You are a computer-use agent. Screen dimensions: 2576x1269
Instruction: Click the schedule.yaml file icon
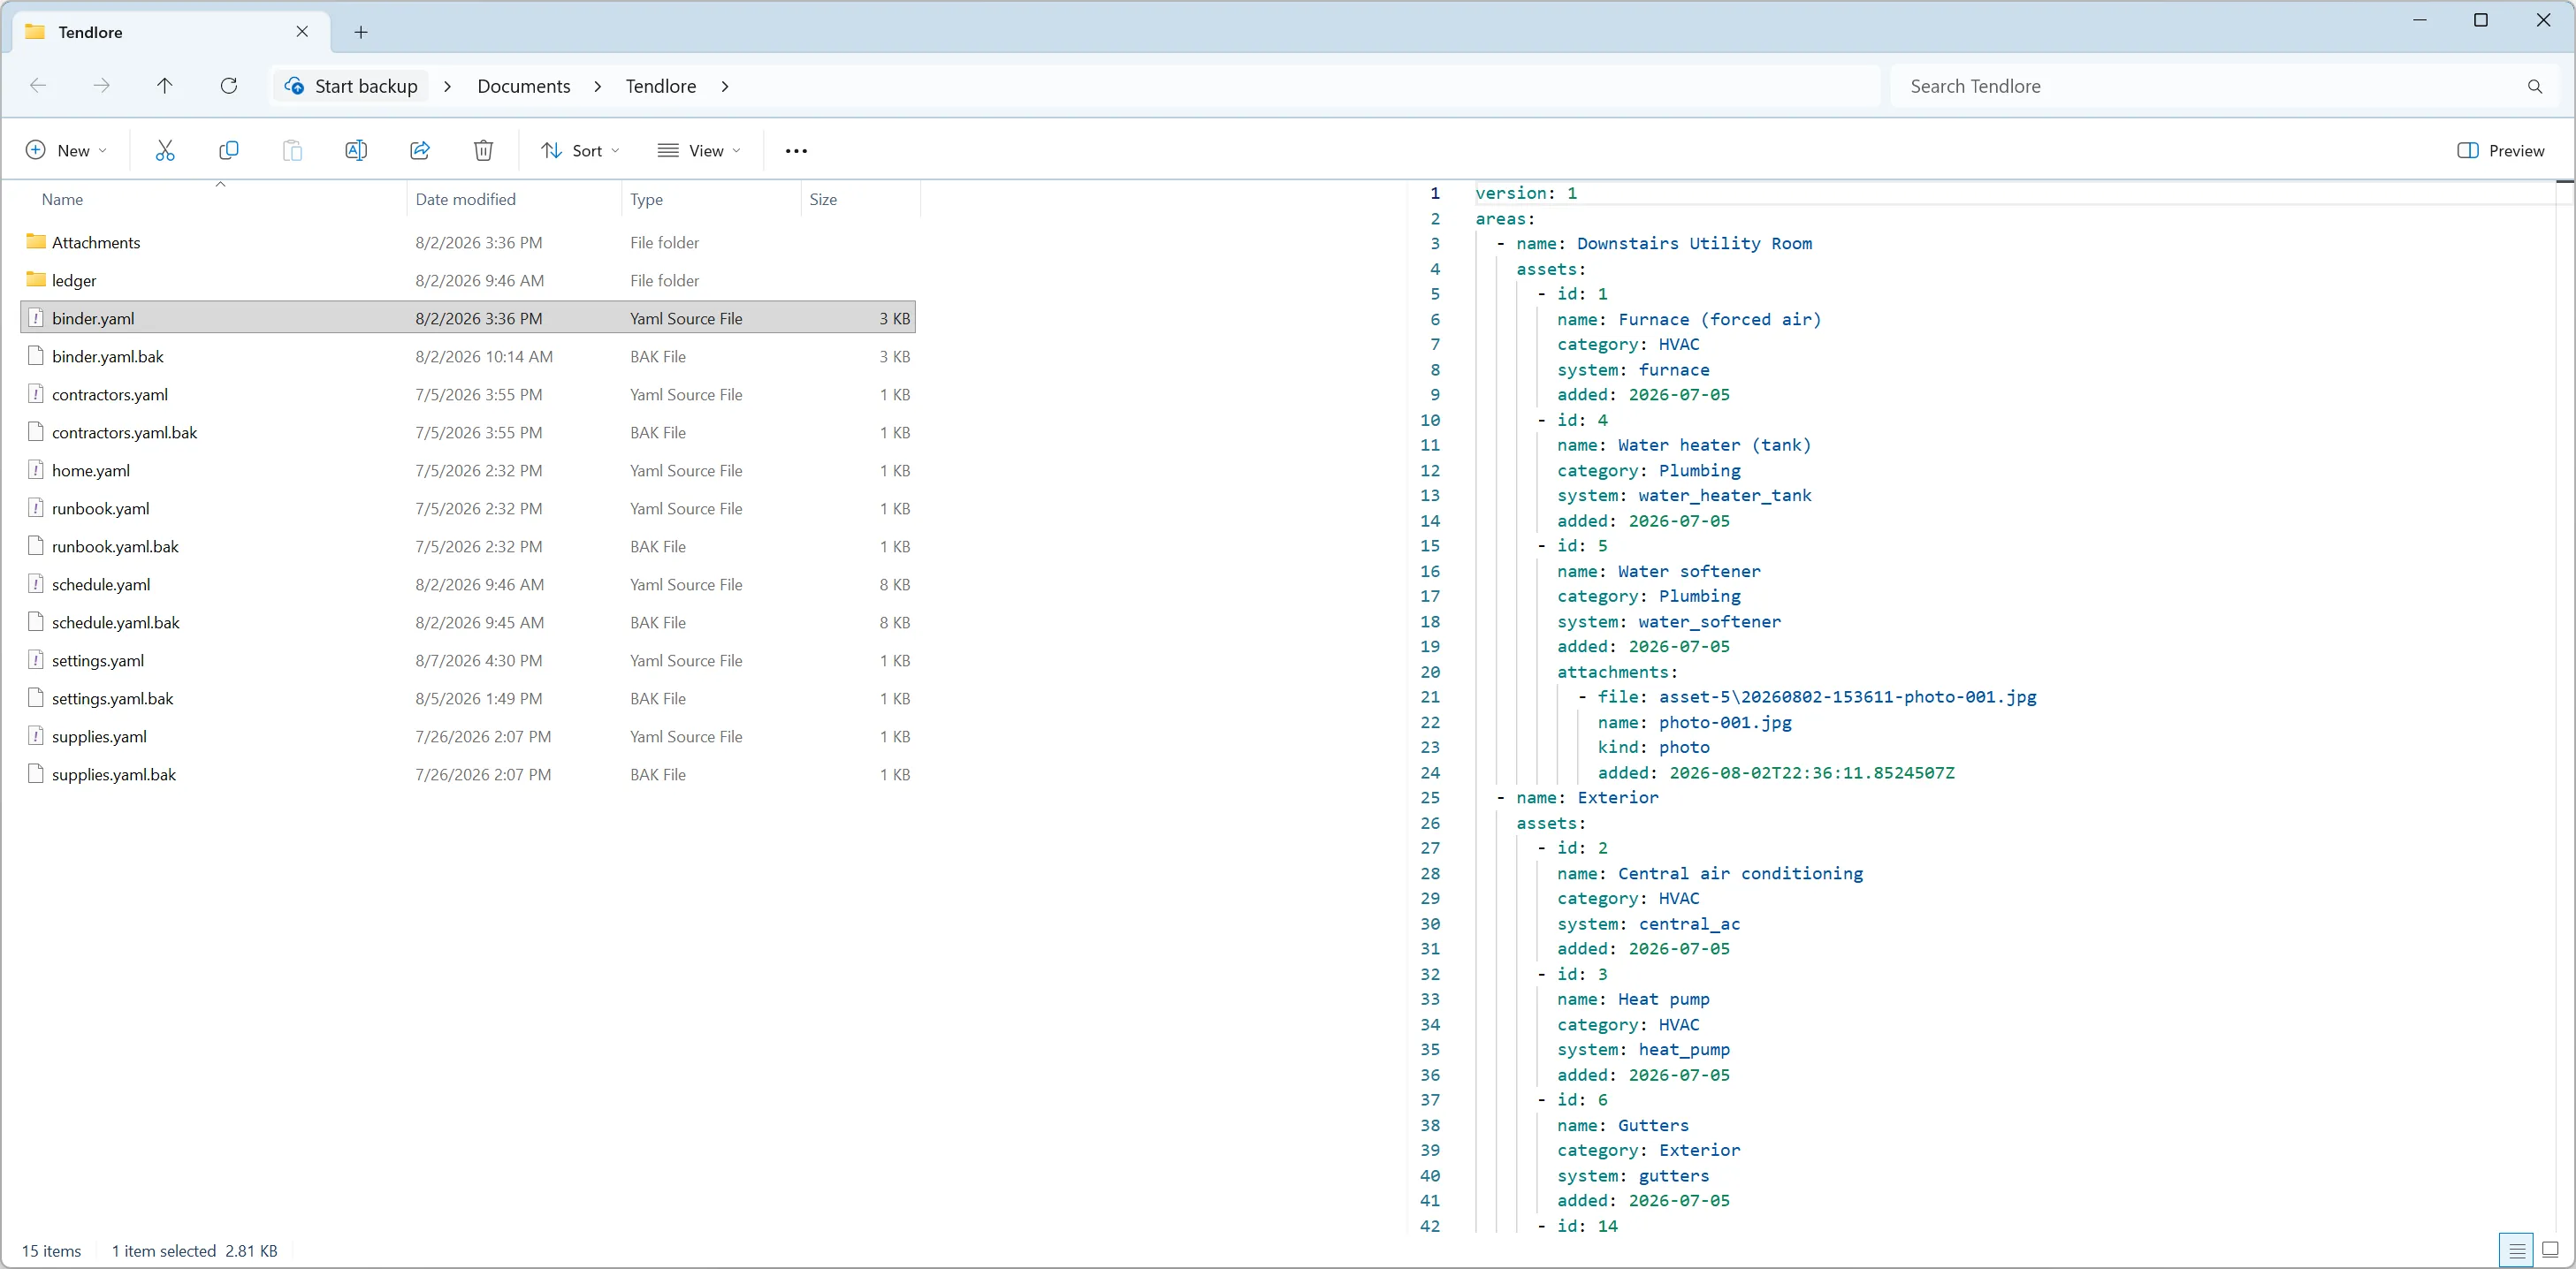(x=36, y=584)
